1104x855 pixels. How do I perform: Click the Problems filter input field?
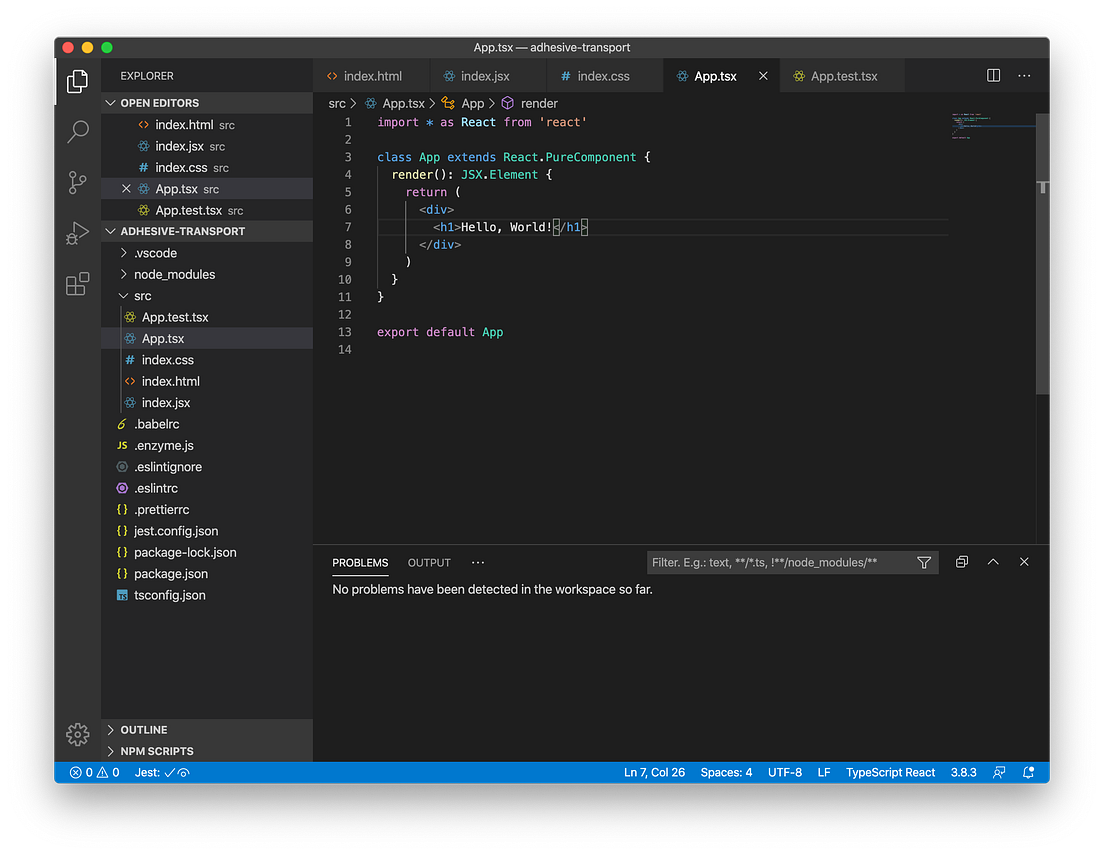tap(780, 562)
